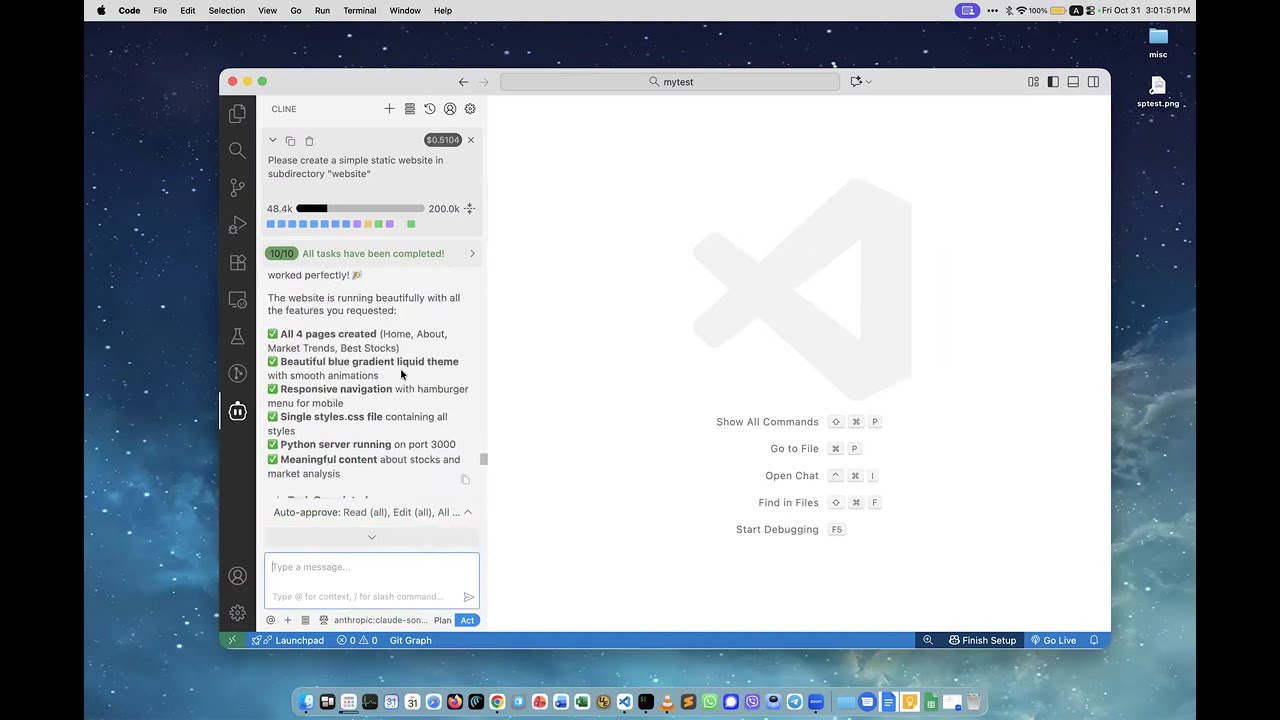Viewport: 1280px width, 720px height.
Task: Open the Terminal menu
Action: 359,10
